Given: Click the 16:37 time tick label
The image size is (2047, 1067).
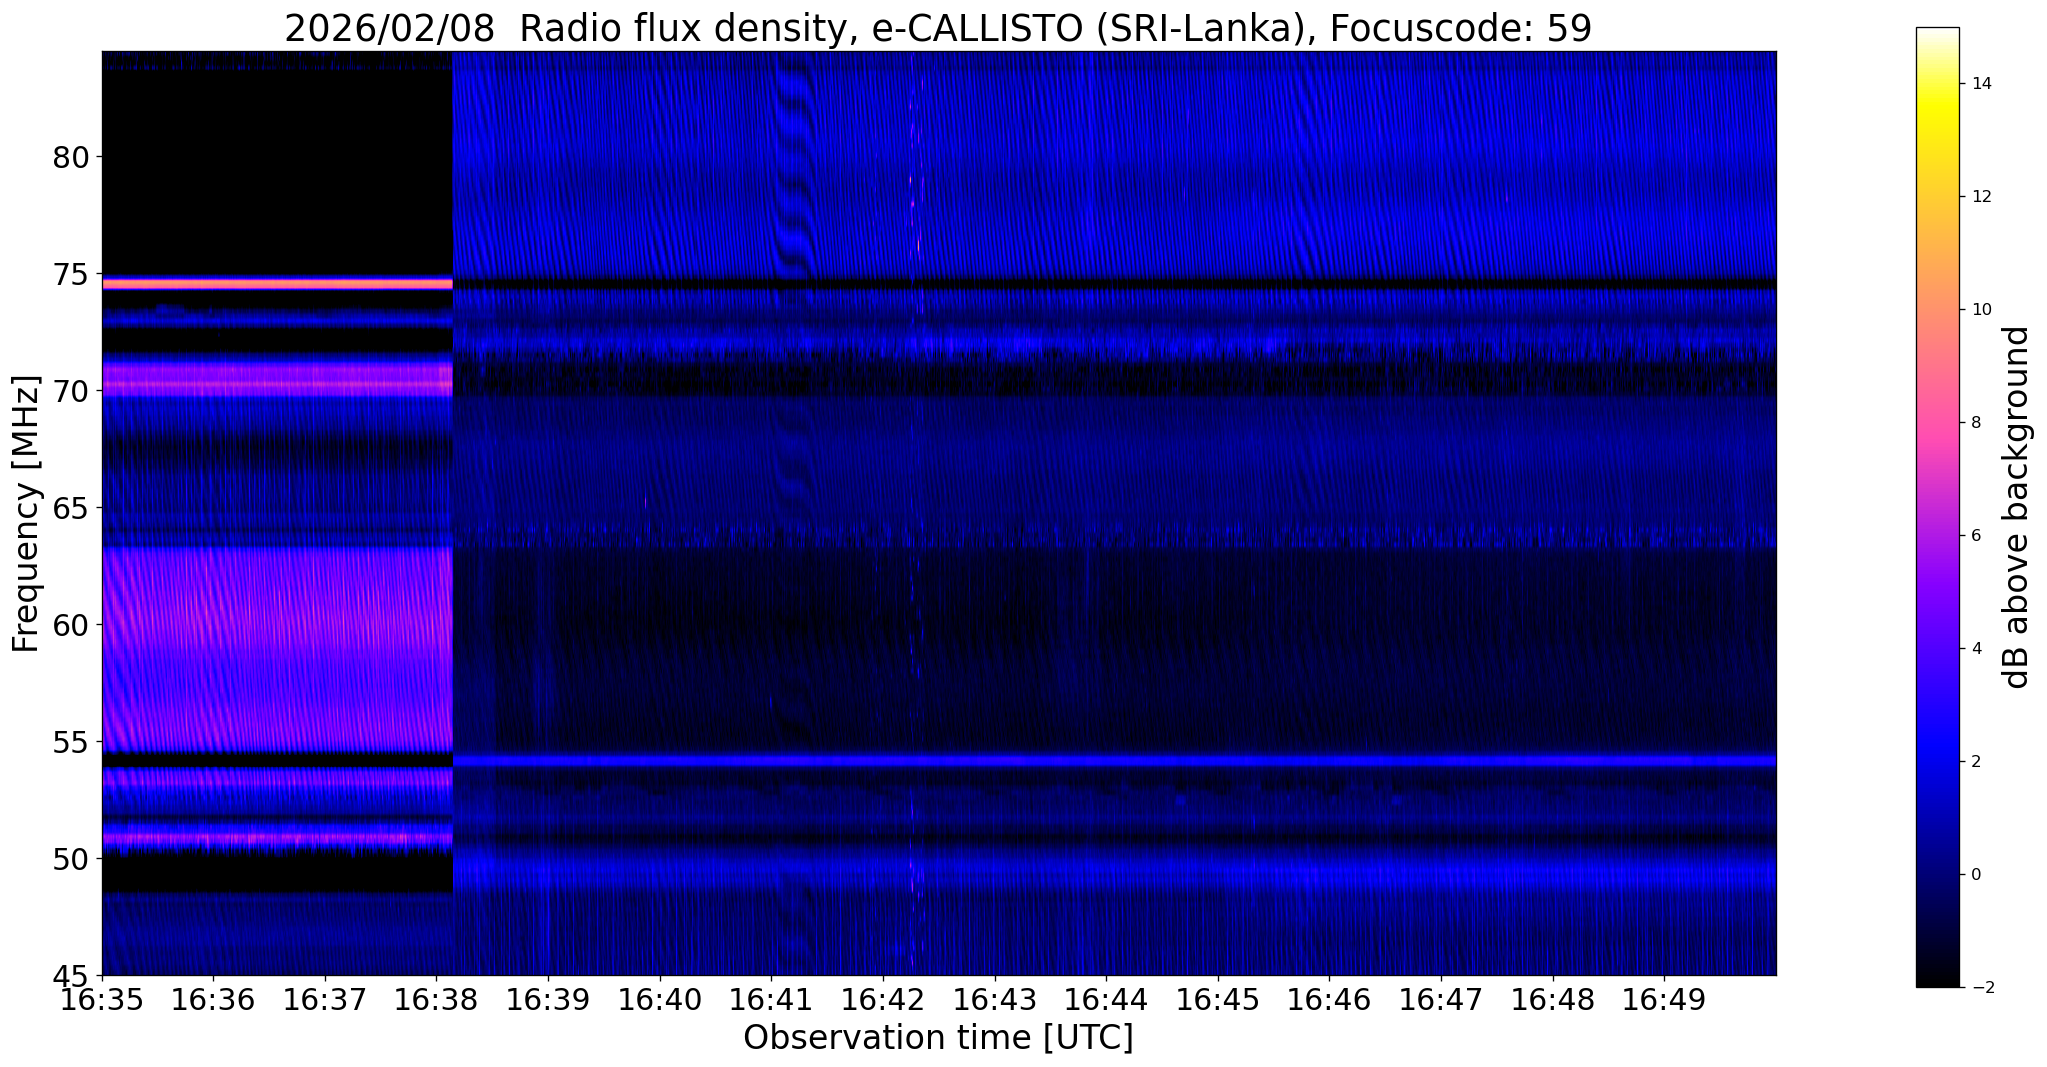Looking at the screenshot, I should pyautogui.click(x=325, y=998).
